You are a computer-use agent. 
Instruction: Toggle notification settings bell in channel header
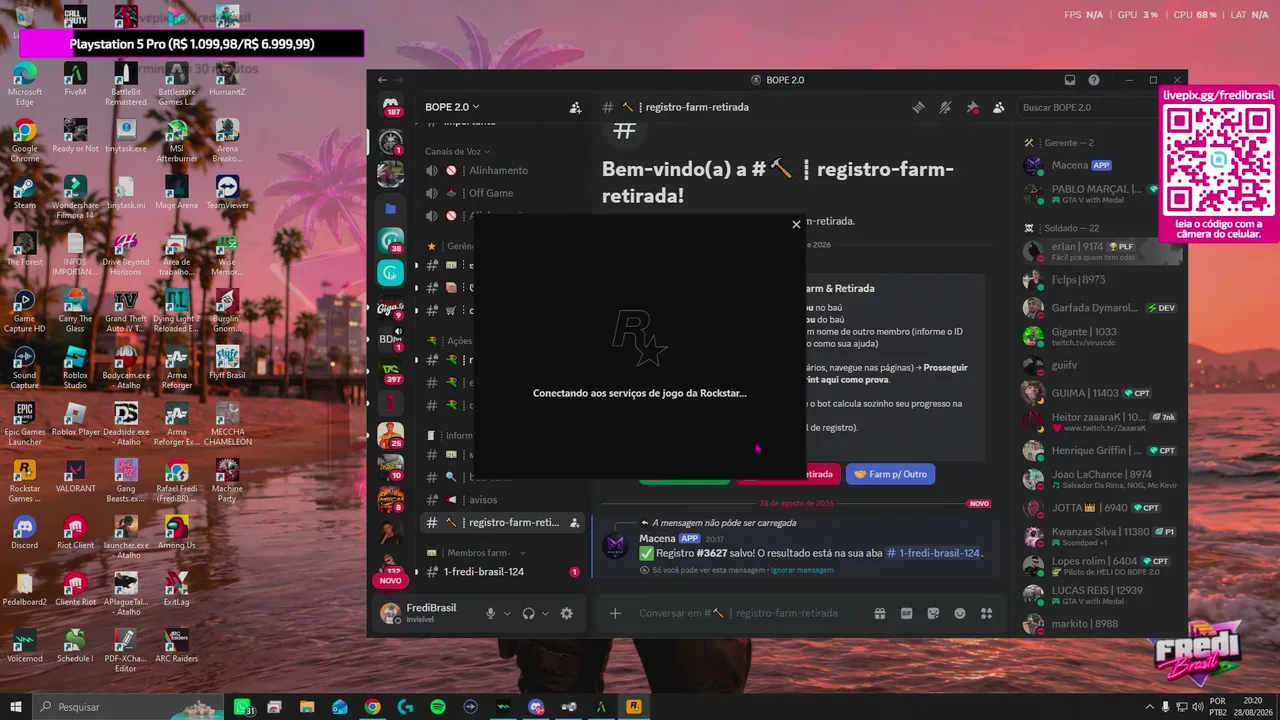tap(945, 107)
